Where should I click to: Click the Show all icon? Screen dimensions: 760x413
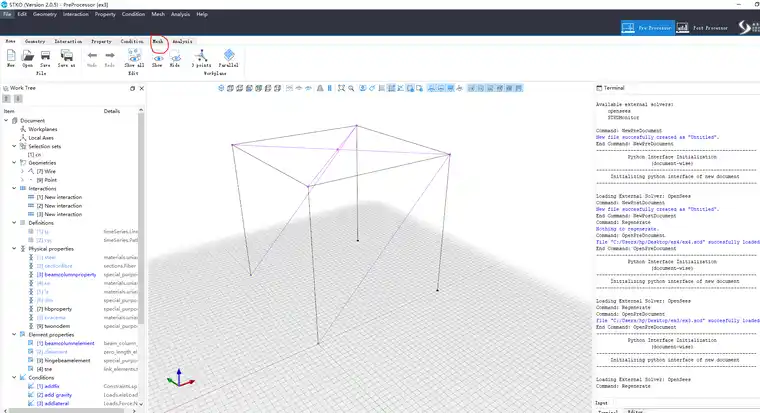pos(134,55)
